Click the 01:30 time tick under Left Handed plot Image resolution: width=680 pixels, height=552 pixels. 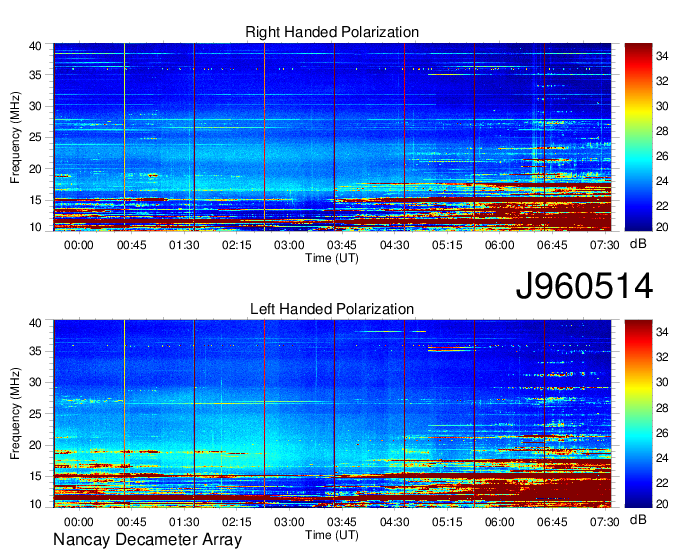[x=184, y=522]
